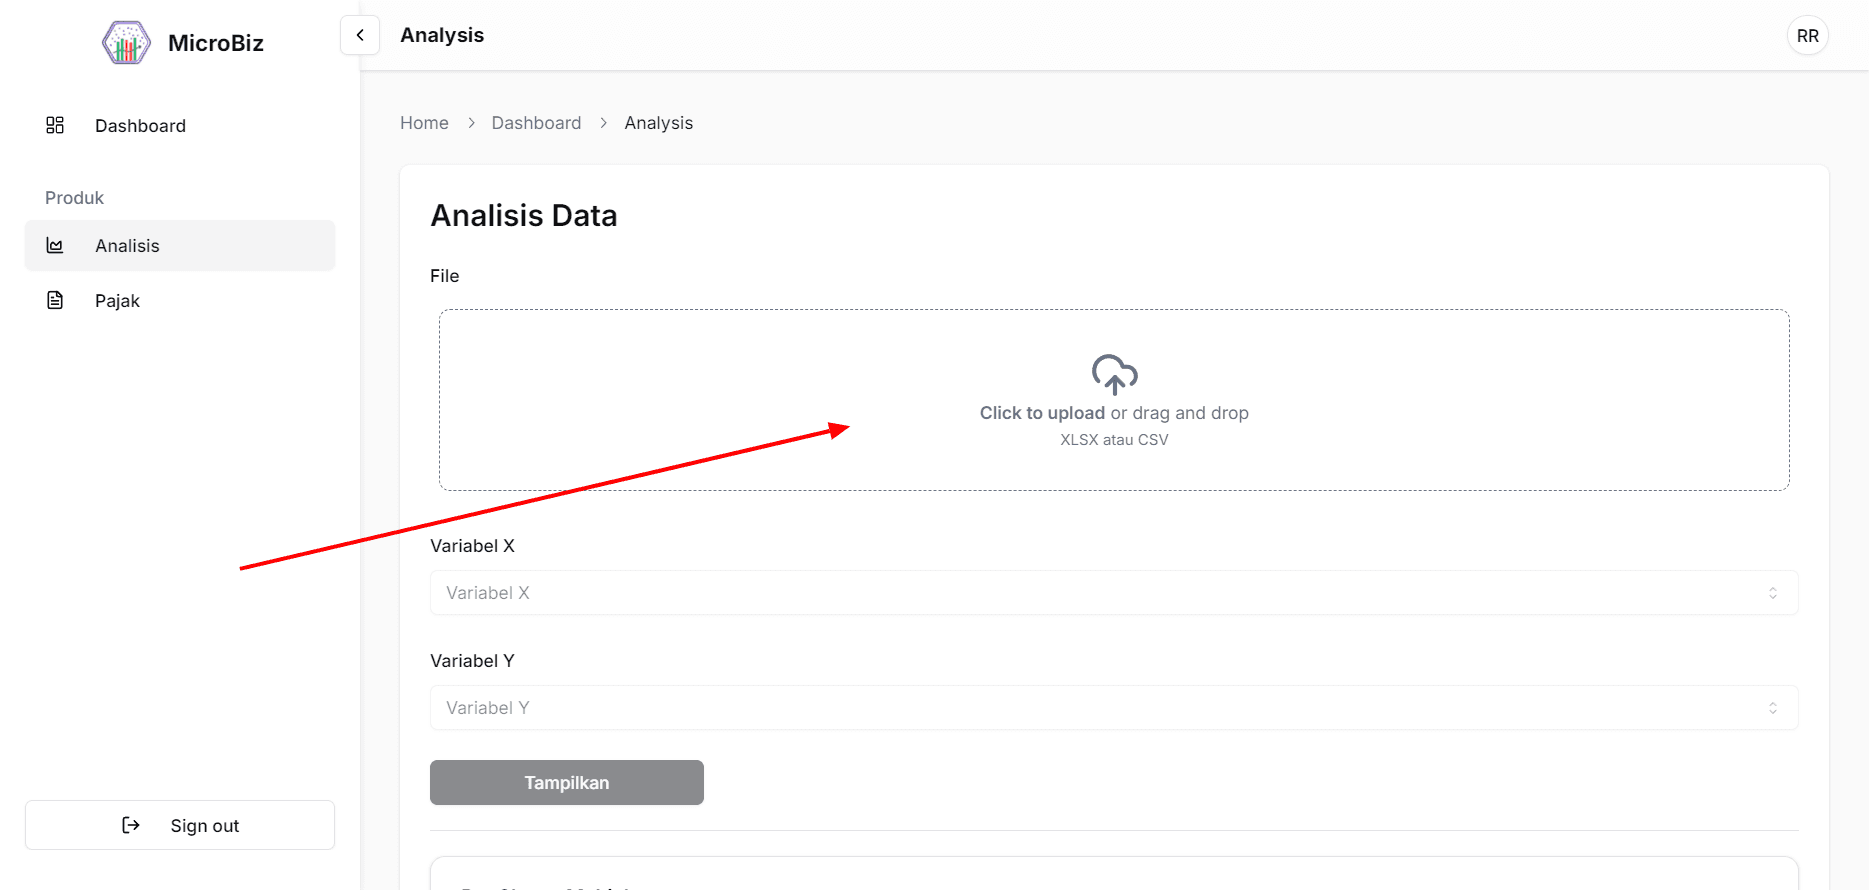This screenshot has width=1869, height=890.
Task: Click the Produk section label
Action: pos(74,198)
